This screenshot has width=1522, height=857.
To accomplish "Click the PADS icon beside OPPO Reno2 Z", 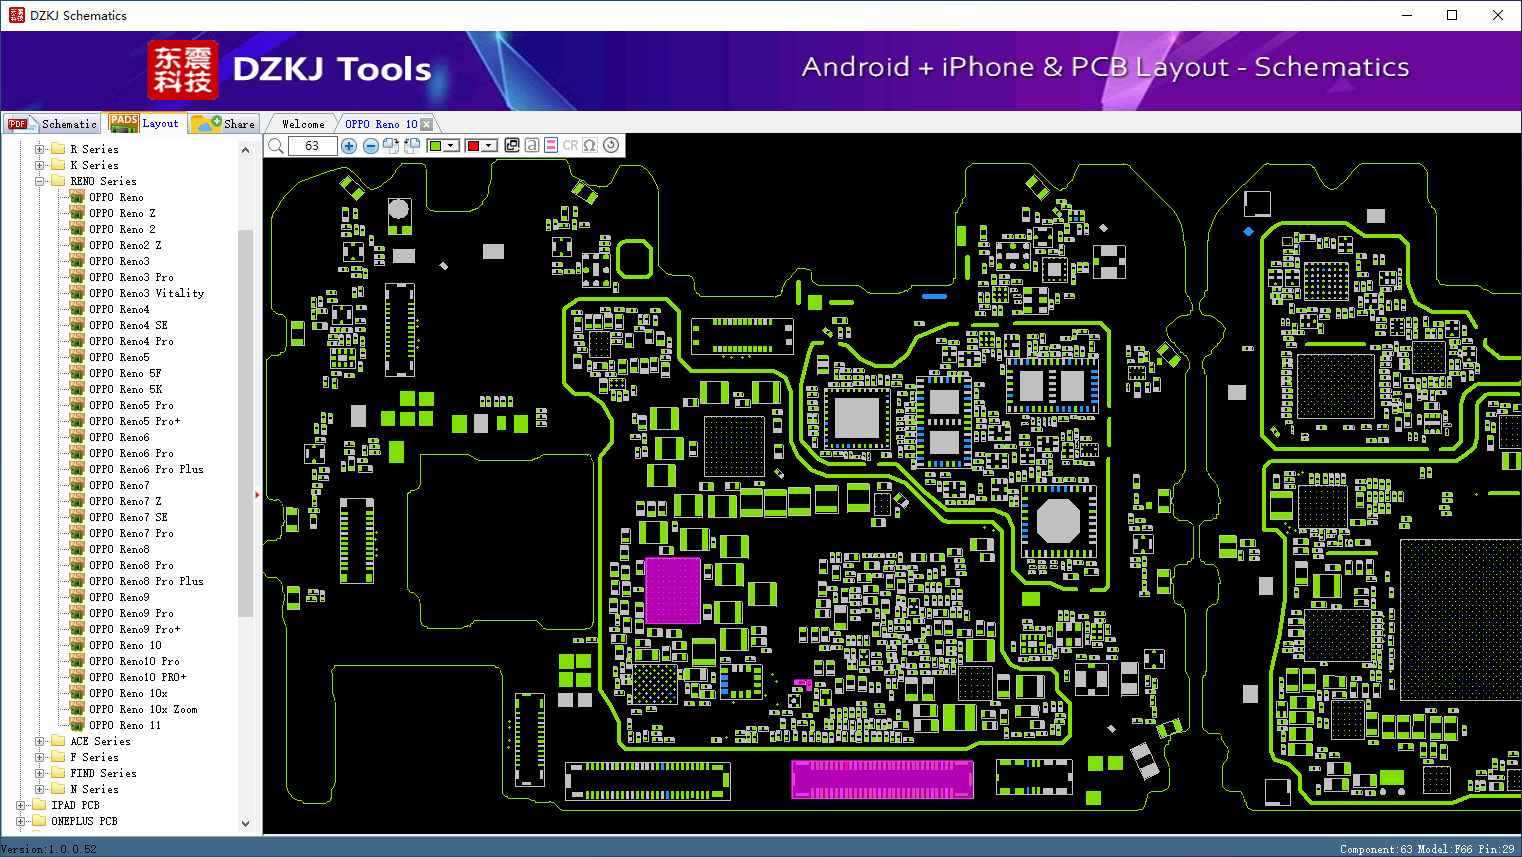I will pos(77,245).
